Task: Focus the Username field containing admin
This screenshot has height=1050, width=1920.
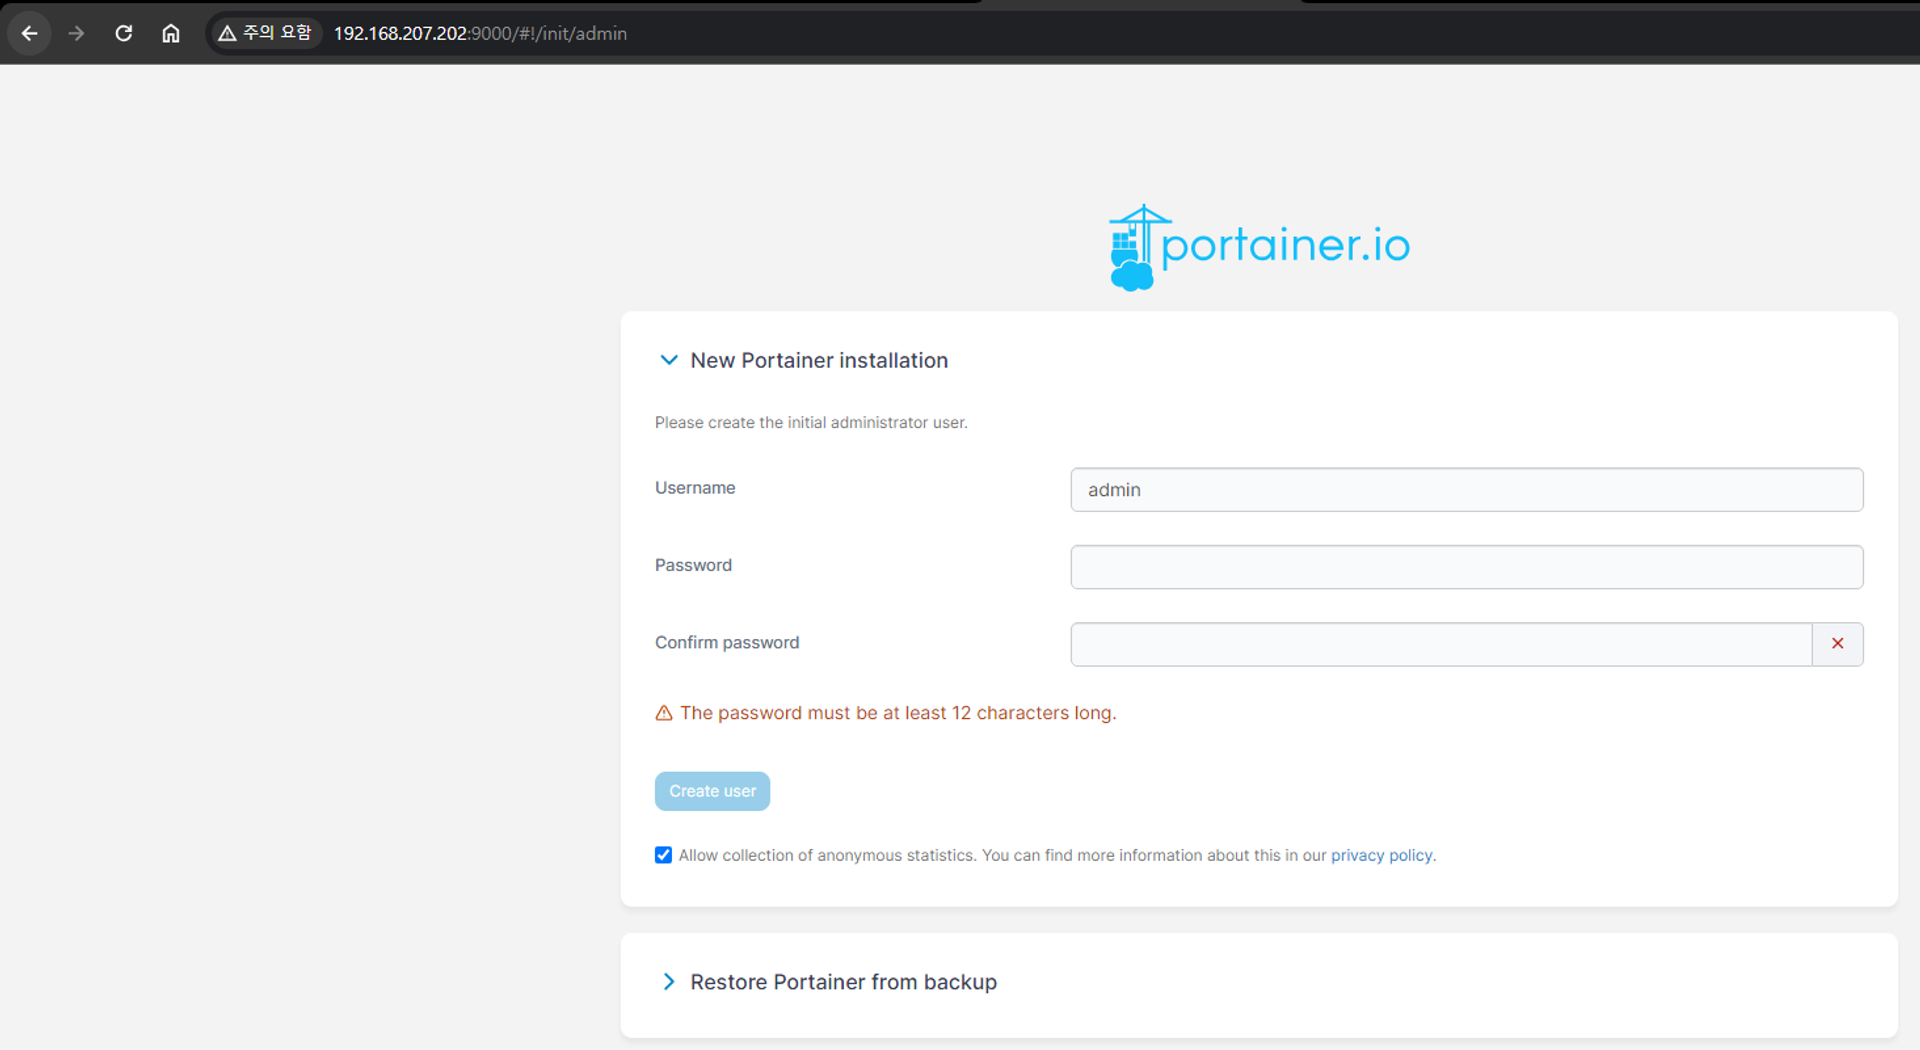Action: pyautogui.click(x=1466, y=490)
